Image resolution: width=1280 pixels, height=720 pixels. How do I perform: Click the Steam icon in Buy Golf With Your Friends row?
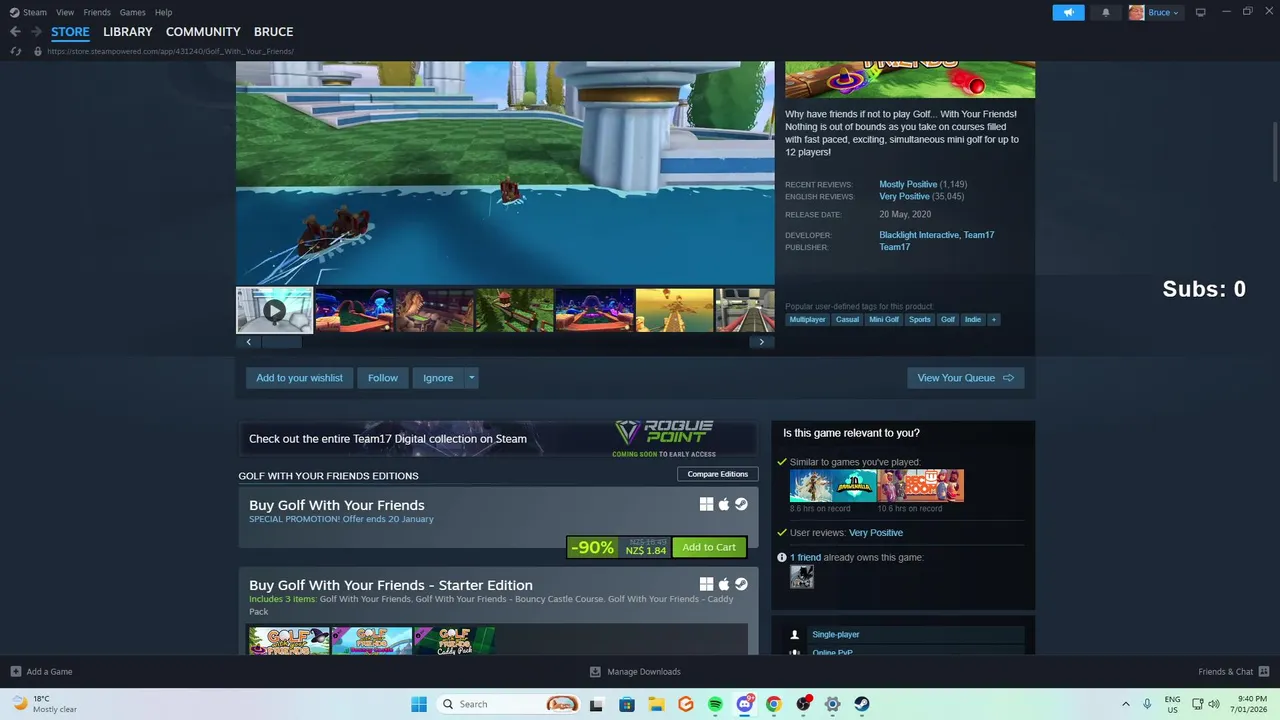[x=741, y=504]
